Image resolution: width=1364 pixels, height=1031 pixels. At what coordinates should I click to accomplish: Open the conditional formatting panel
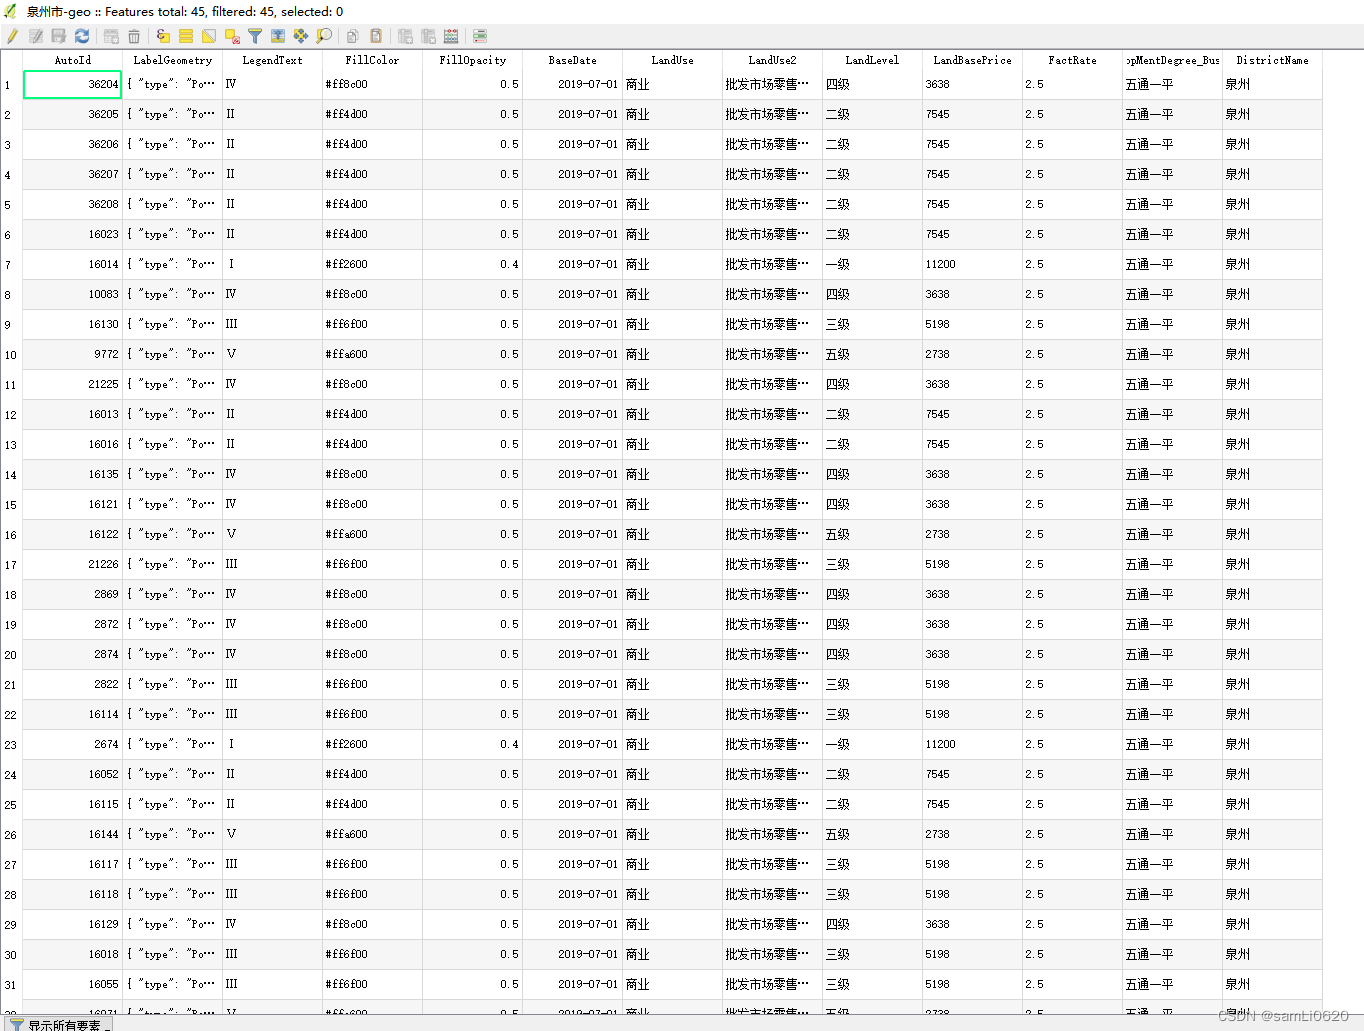click(480, 36)
